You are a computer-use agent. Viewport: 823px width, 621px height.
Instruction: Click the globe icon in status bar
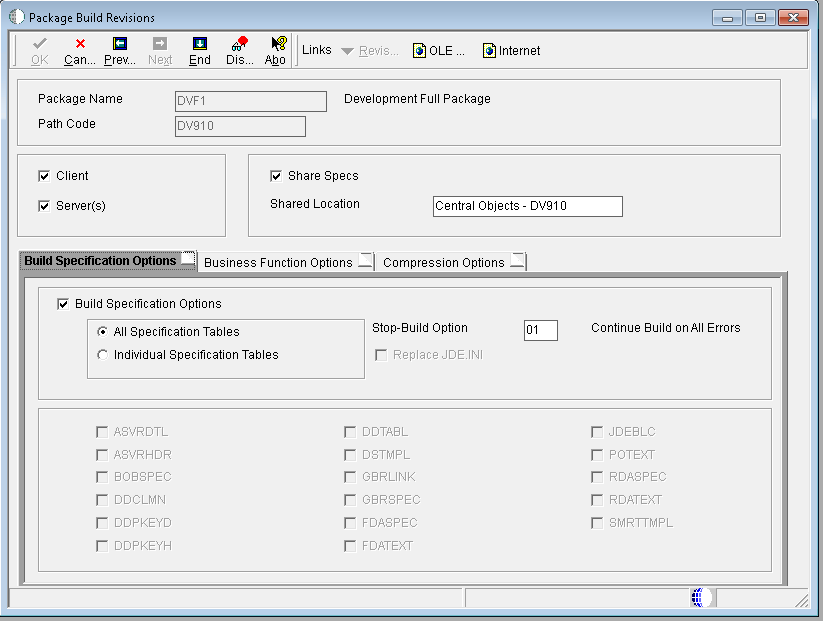click(701, 597)
